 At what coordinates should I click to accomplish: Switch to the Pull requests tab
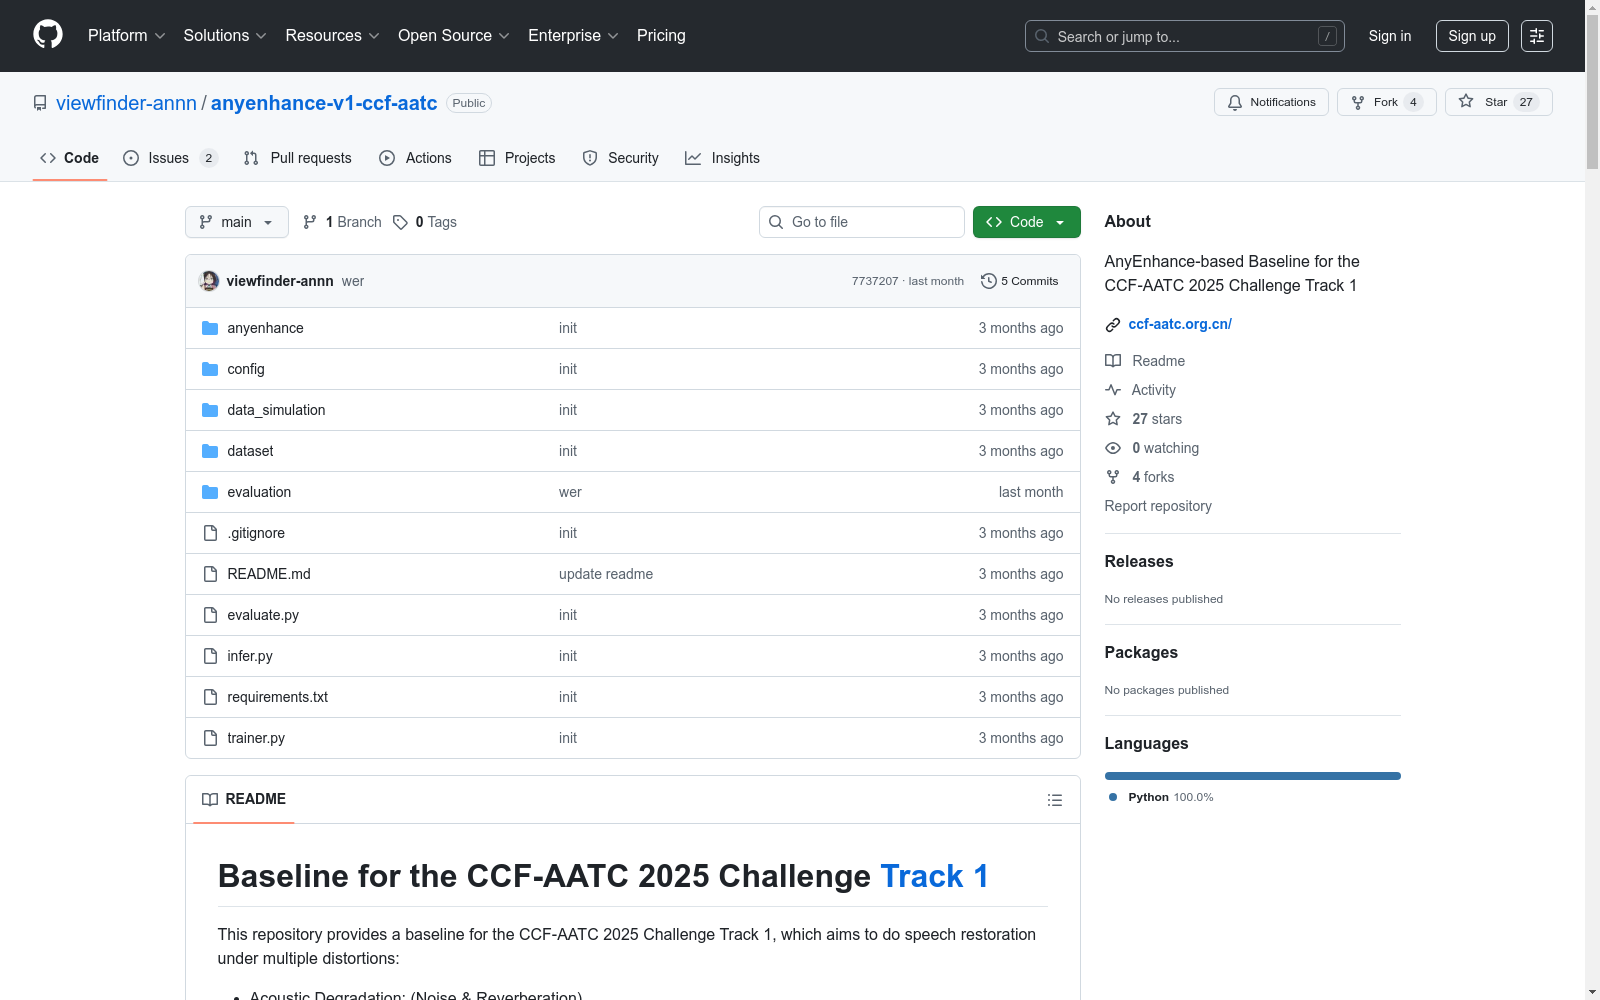[x=298, y=158]
